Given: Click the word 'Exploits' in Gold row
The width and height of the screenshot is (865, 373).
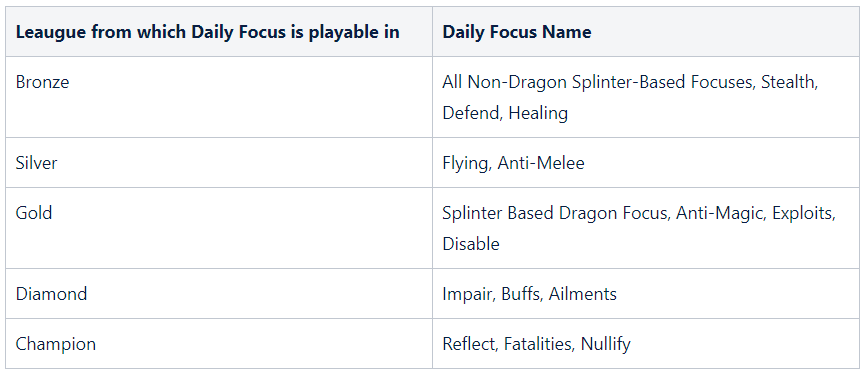Looking at the screenshot, I should tap(803, 213).
